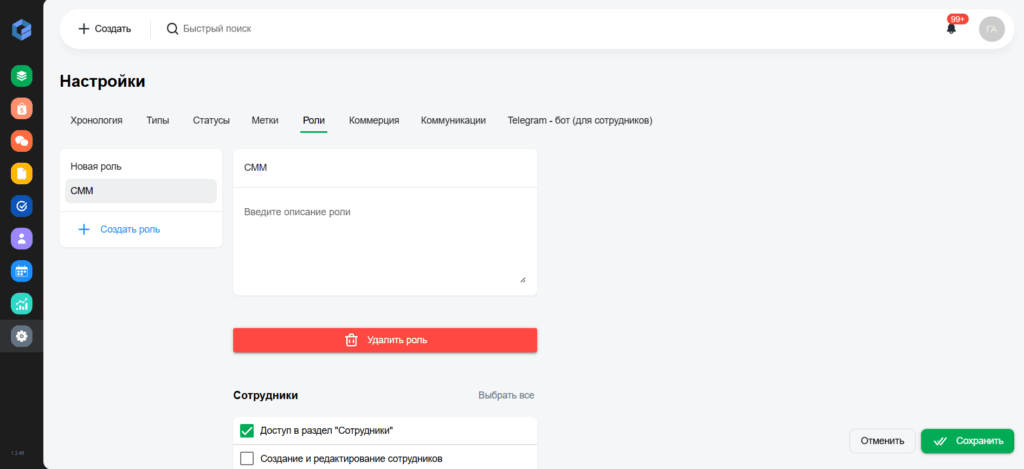Click the 99+ notification badge
This screenshot has height=469, width=1024.
958,19
